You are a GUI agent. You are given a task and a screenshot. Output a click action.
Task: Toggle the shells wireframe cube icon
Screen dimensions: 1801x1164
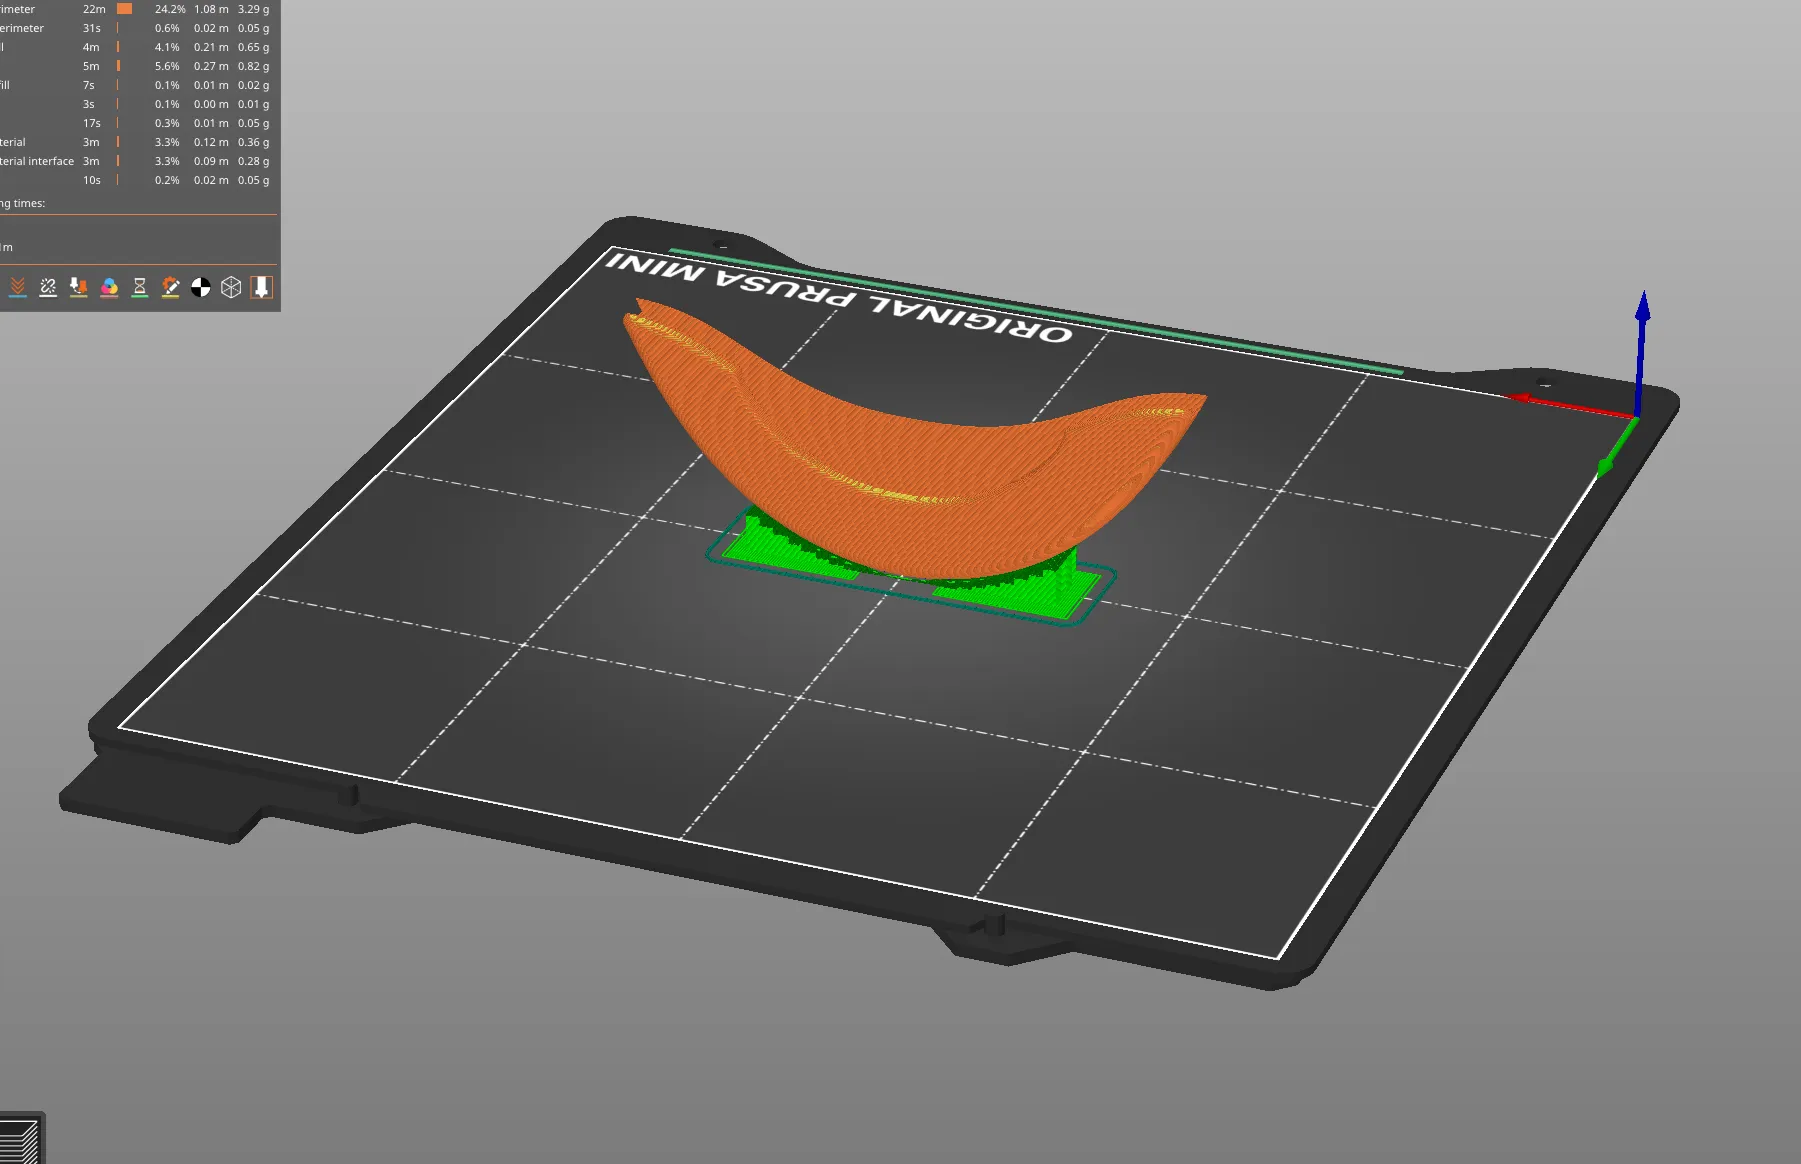click(231, 288)
